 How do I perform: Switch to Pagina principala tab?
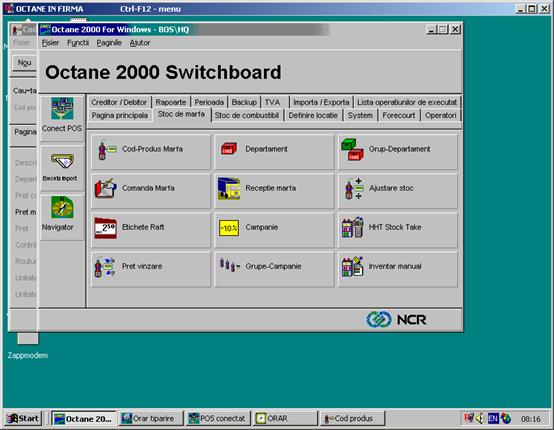click(120, 116)
